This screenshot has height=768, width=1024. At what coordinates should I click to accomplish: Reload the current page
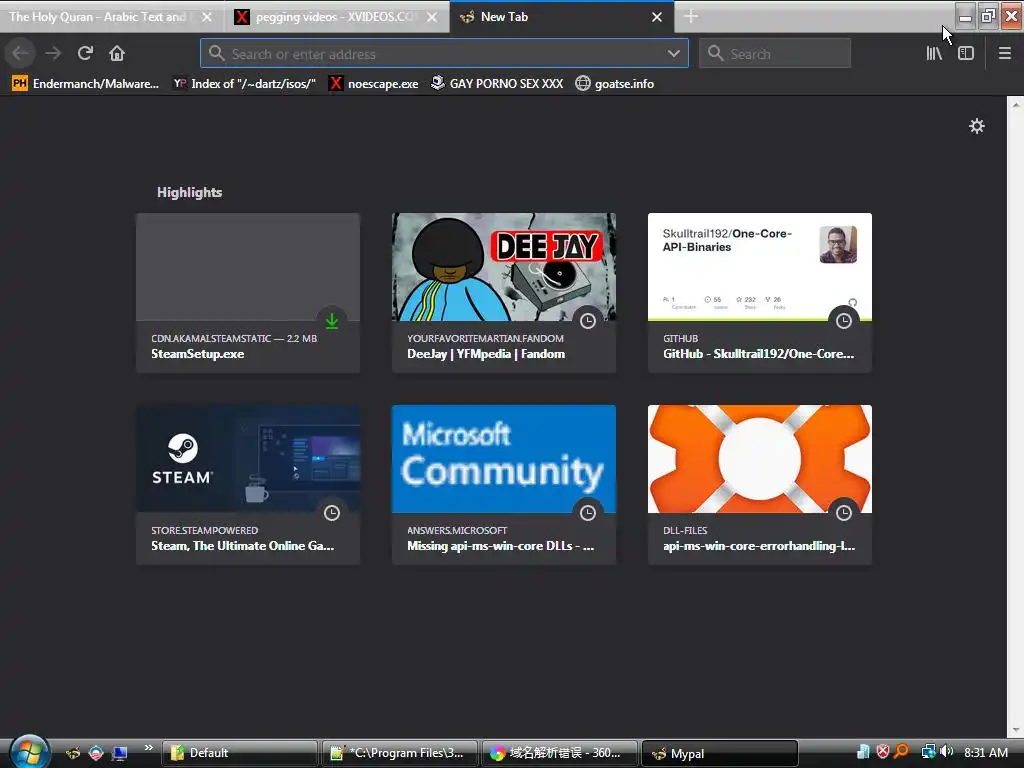(x=85, y=53)
